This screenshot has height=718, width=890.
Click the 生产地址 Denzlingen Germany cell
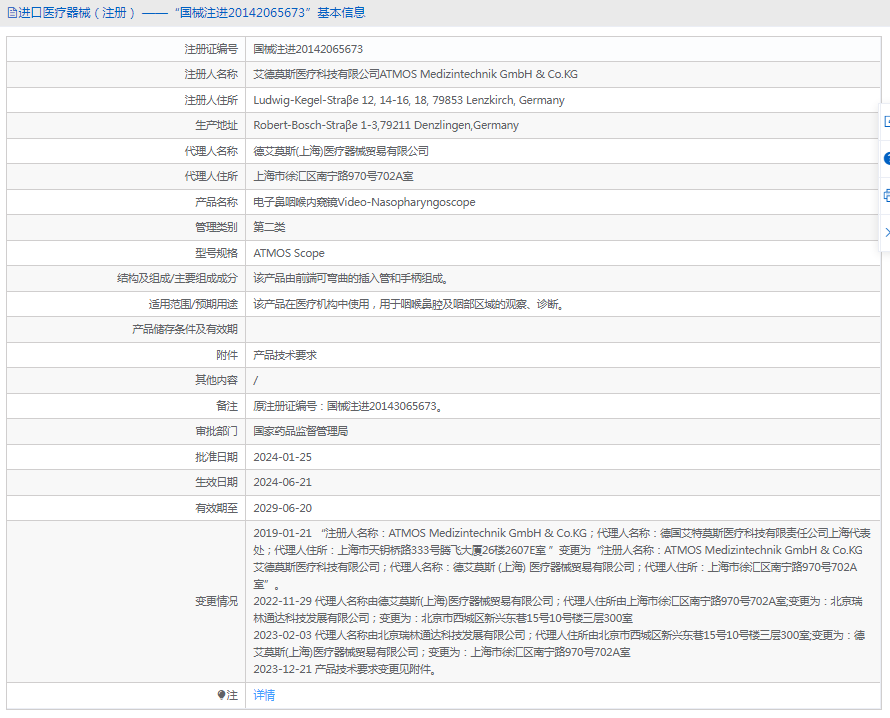pyautogui.click(x=387, y=125)
